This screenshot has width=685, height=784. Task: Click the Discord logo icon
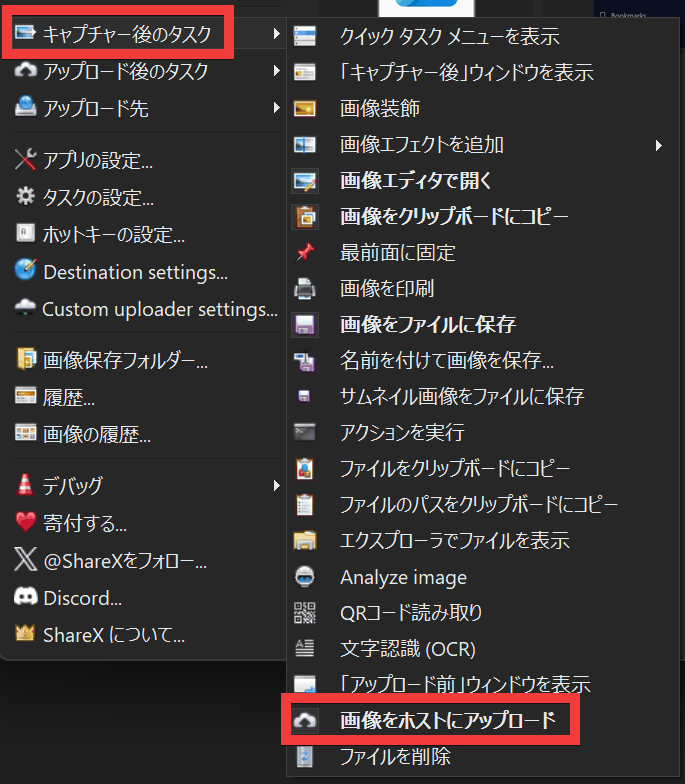tap(26, 598)
